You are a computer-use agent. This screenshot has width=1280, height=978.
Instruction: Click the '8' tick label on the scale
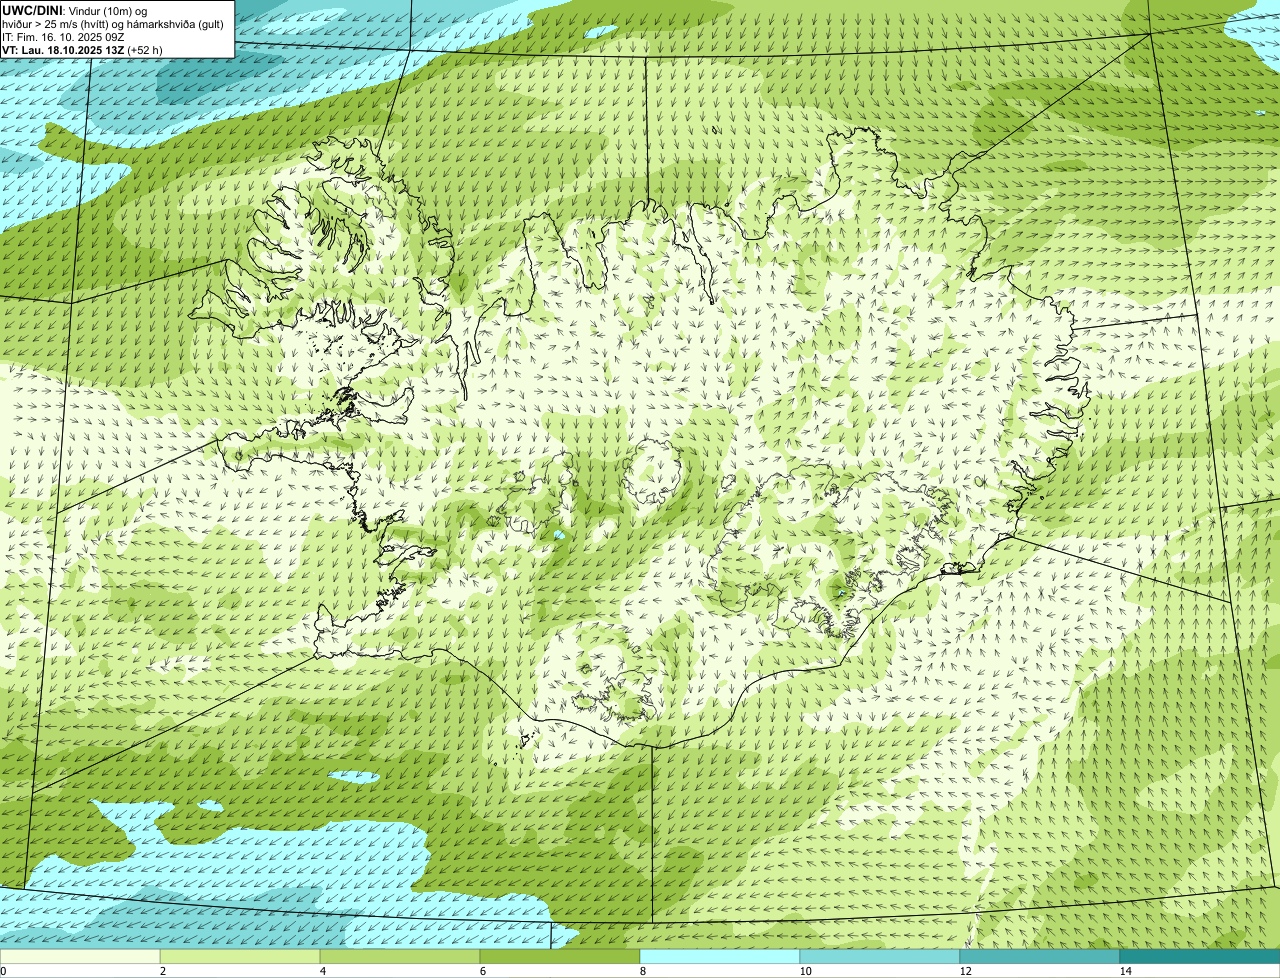(x=643, y=971)
